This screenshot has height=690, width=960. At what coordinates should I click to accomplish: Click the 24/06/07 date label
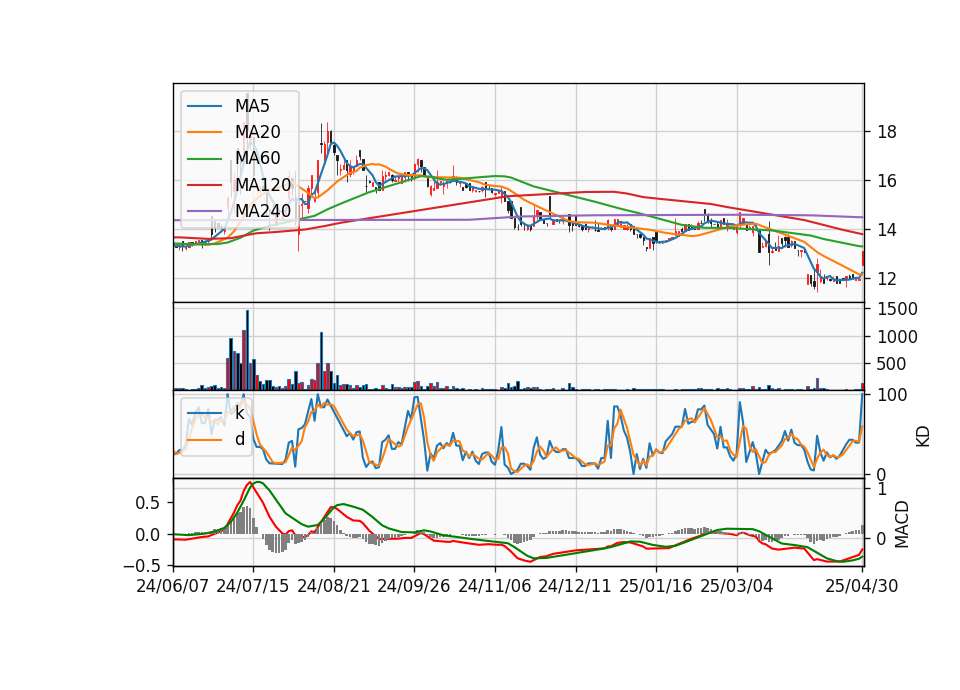pos(173,586)
